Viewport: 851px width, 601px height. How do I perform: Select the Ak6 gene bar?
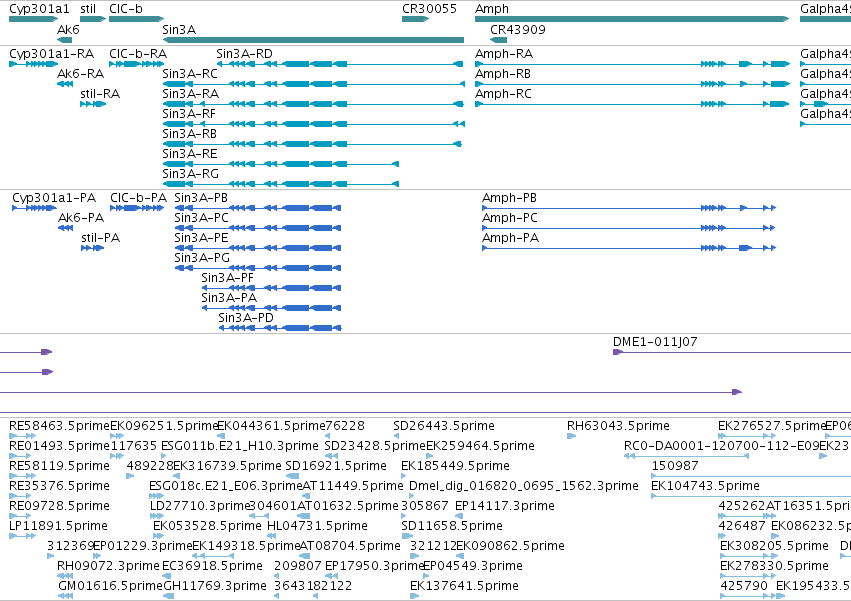(x=65, y=40)
